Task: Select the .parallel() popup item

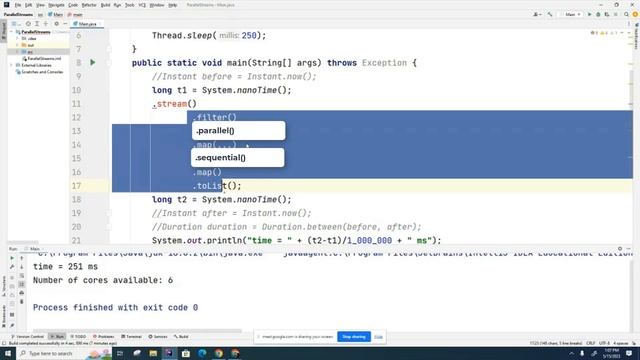Action: coord(238,131)
